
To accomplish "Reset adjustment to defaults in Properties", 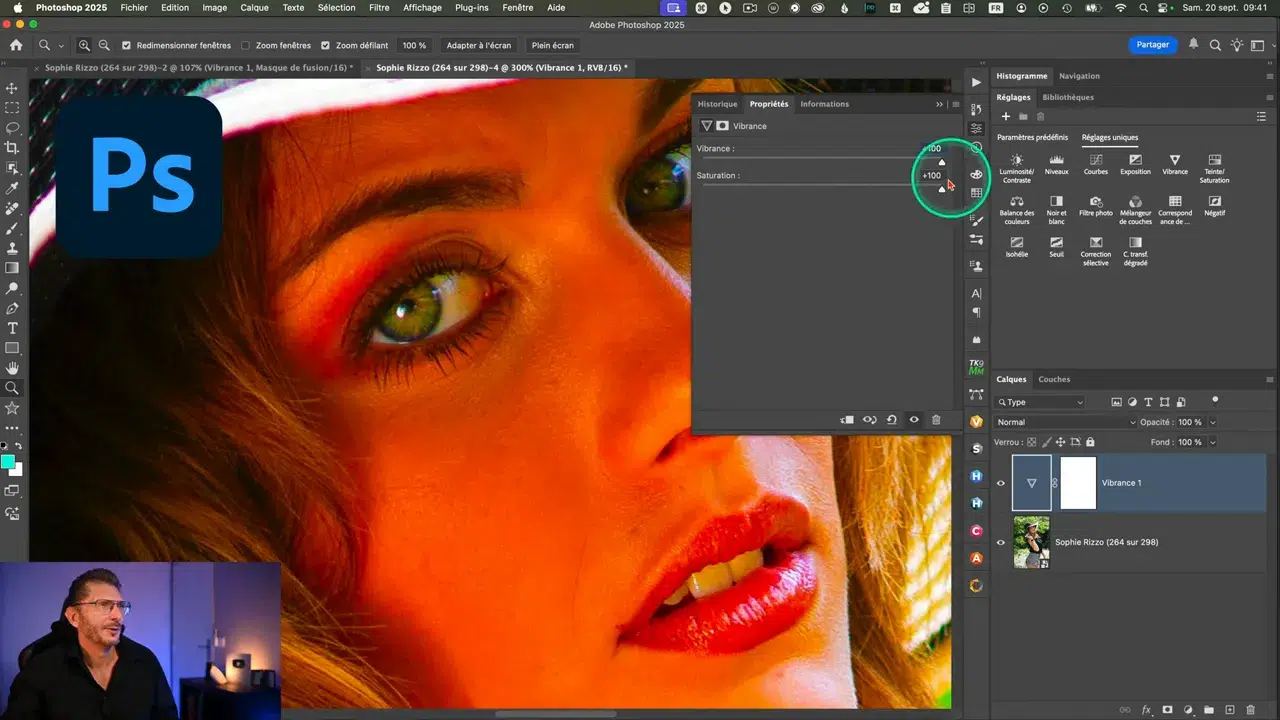I will tap(891, 420).
